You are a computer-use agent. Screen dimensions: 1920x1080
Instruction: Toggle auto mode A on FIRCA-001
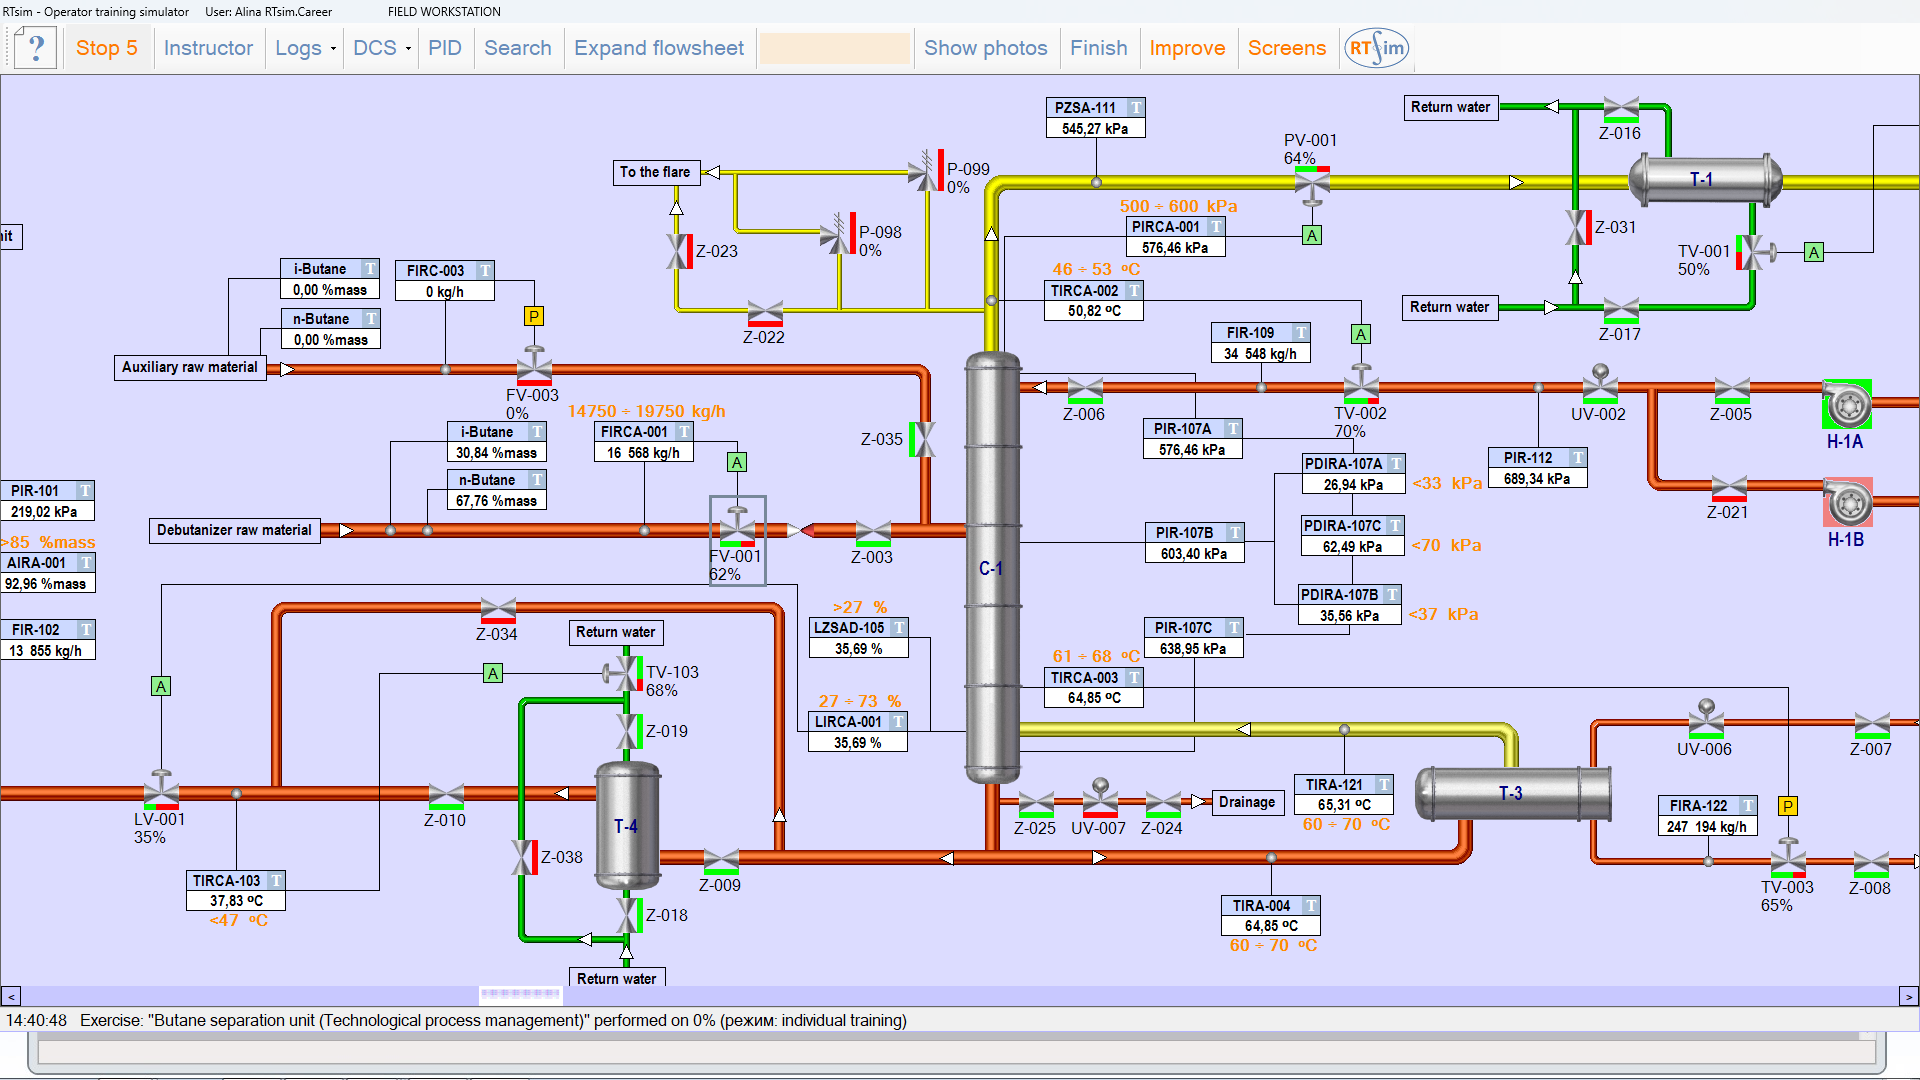(x=737, y=462)
